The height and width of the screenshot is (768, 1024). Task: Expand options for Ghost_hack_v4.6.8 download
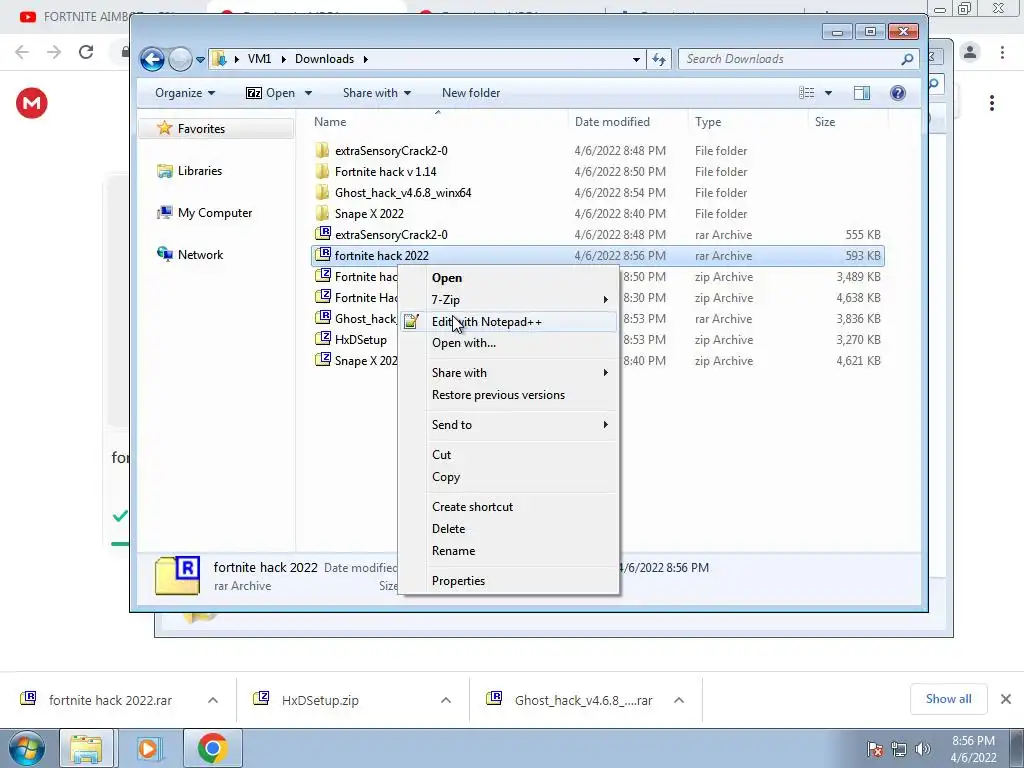tap(679, 700)
